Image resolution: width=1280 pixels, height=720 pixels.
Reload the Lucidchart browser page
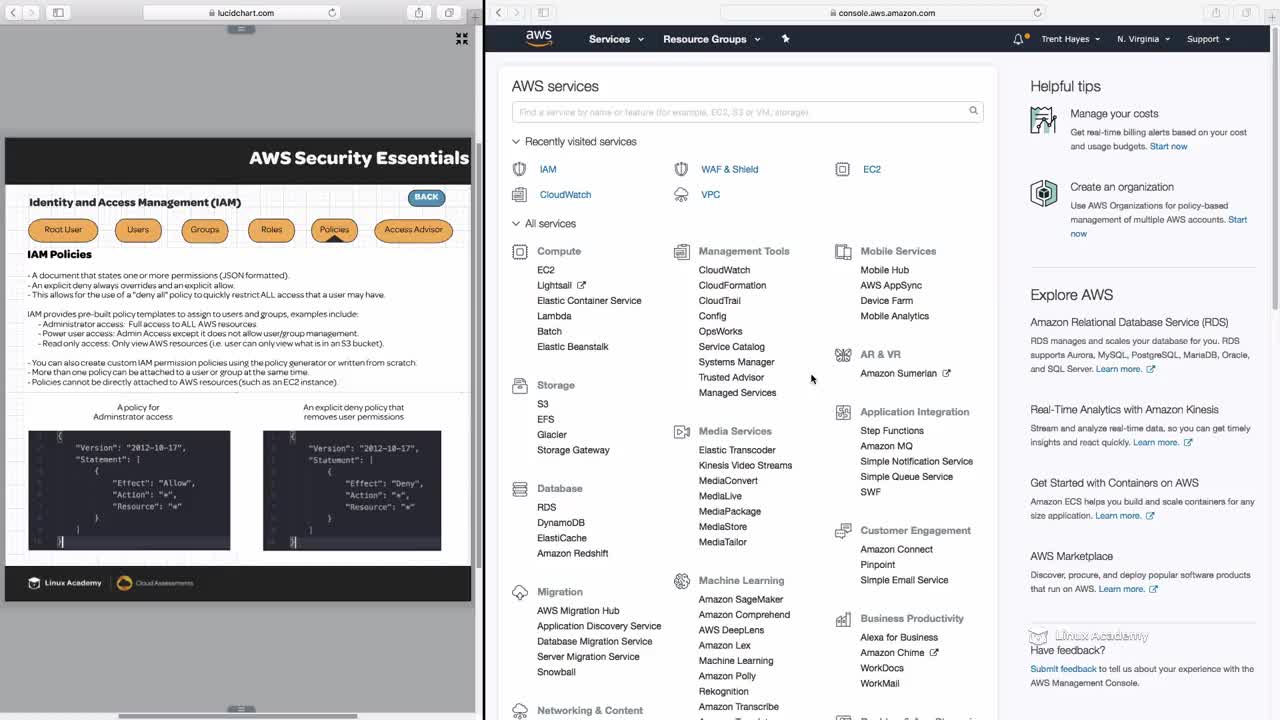coord(332,13)
